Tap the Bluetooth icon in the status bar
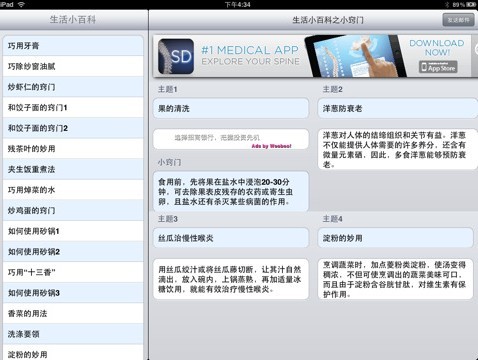478x360 pixels. (x=447, y=5)
